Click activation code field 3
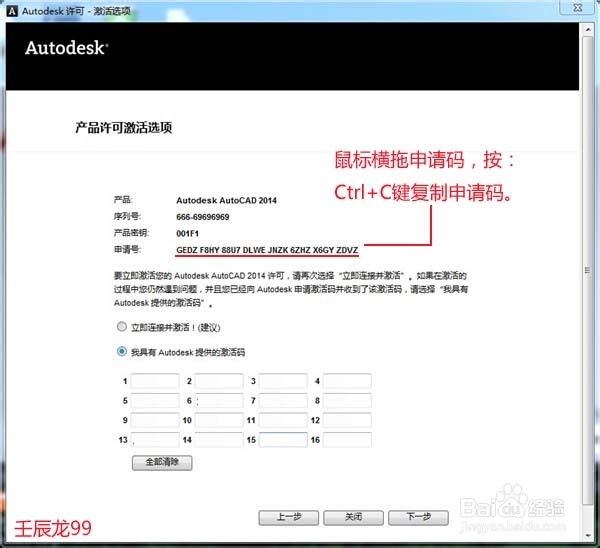Viewport: 600px width, 548px height. [283, 381]
